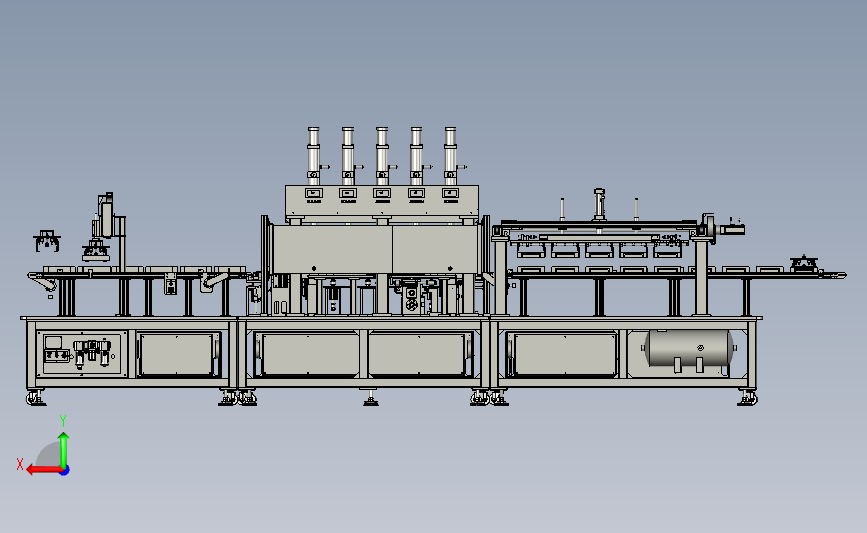
Task: Select the large enclosure panel of the center station
Action: point(376,249)
